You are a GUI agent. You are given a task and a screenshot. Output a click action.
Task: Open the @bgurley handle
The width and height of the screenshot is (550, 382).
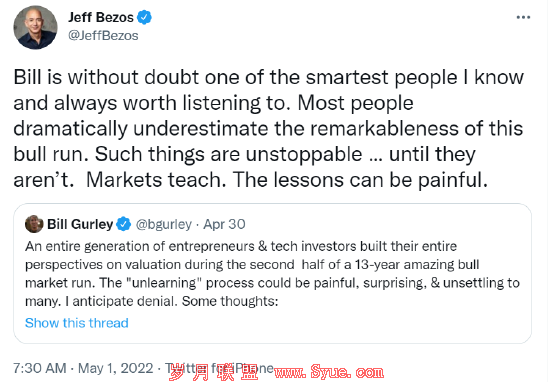163,224
